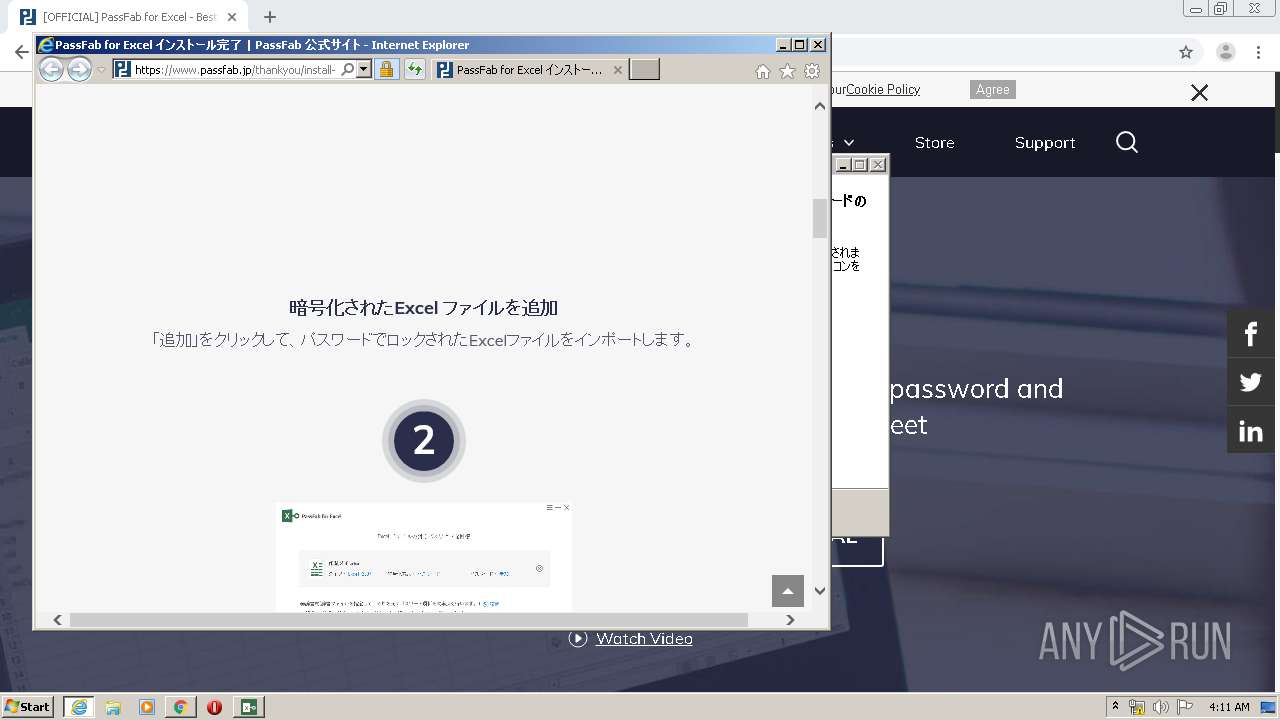Click heading 暗号化されたExcel ファイルを追加
Image resolution: width=1280 pixels, height=720 pixels.
tap(423, 307)
